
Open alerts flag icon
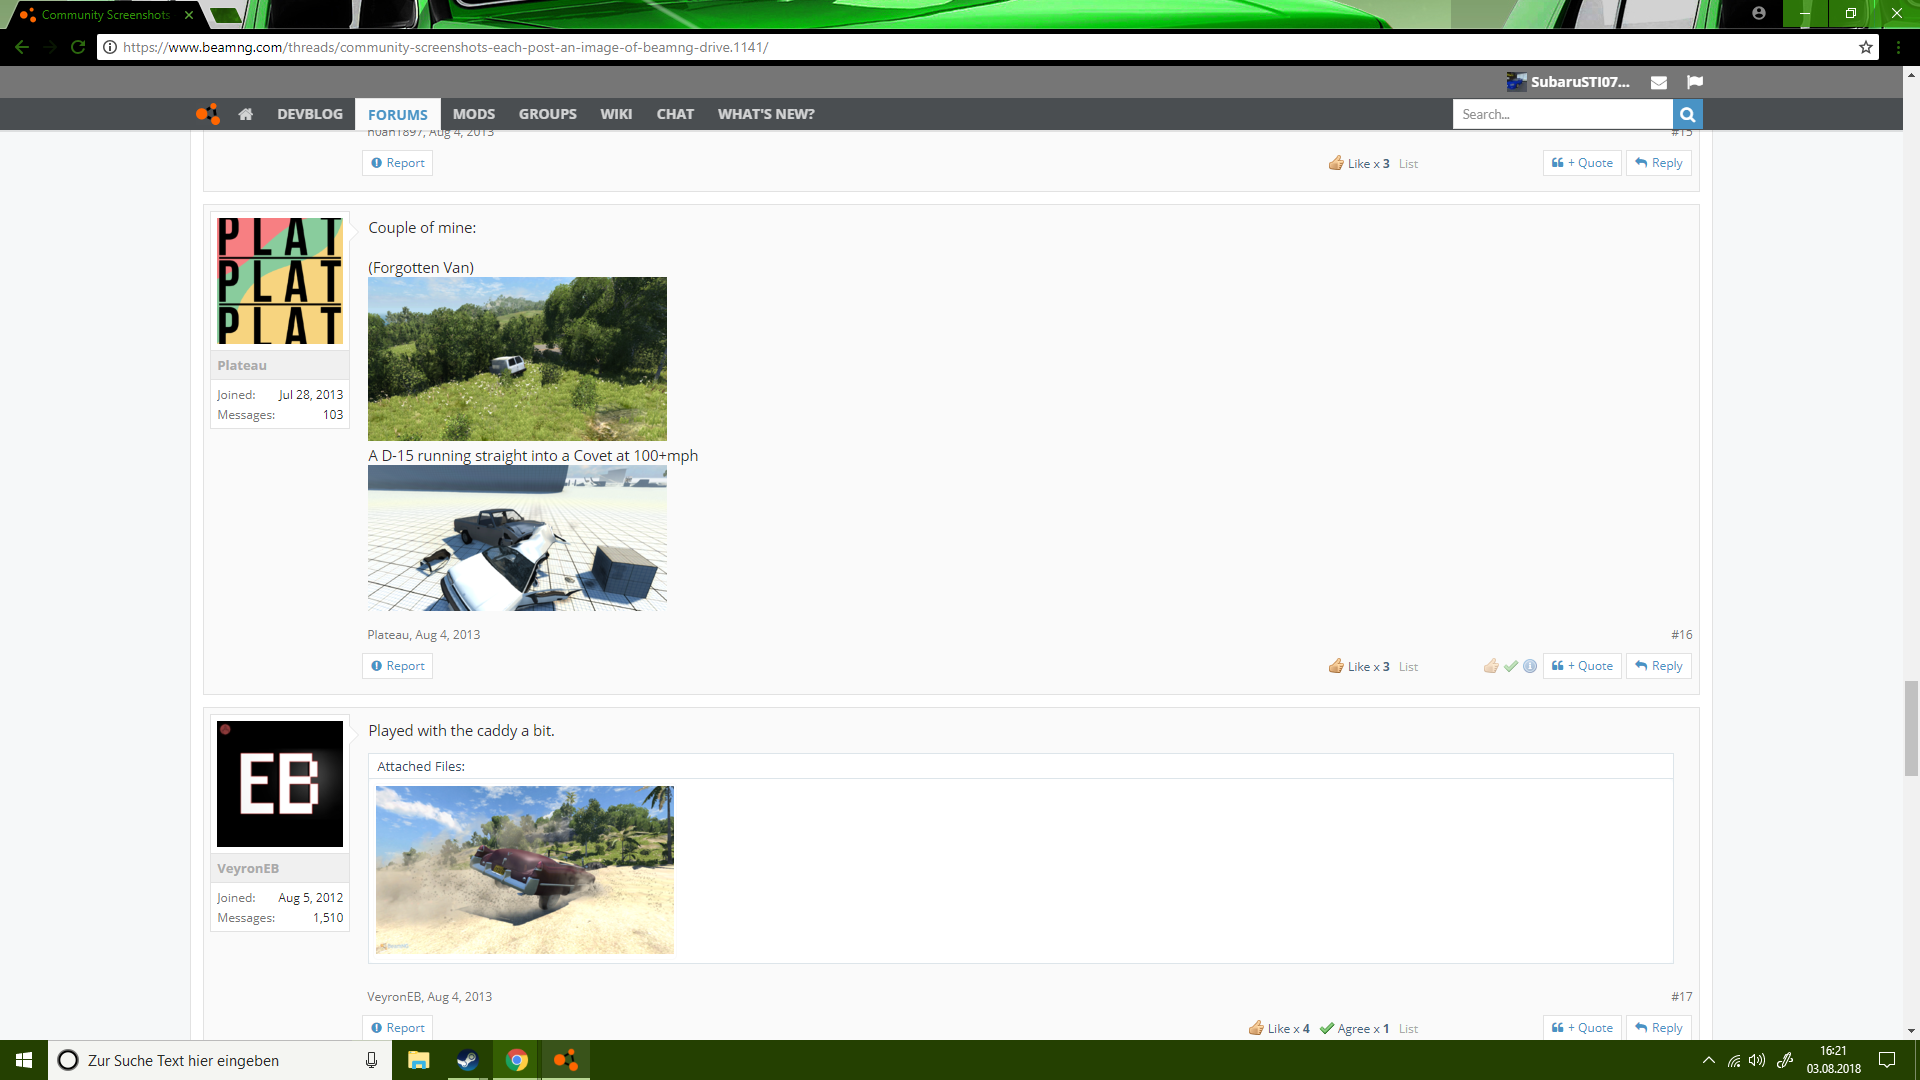click(1695, 82)
